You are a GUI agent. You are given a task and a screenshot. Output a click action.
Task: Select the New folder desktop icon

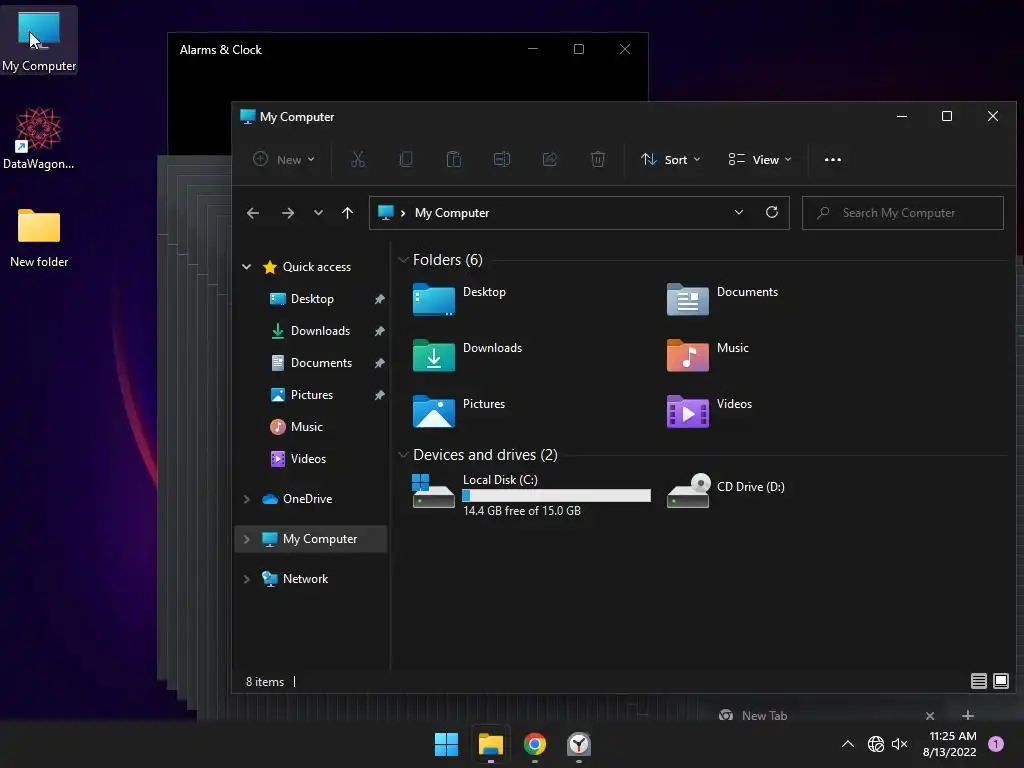[x=39, y=238]
